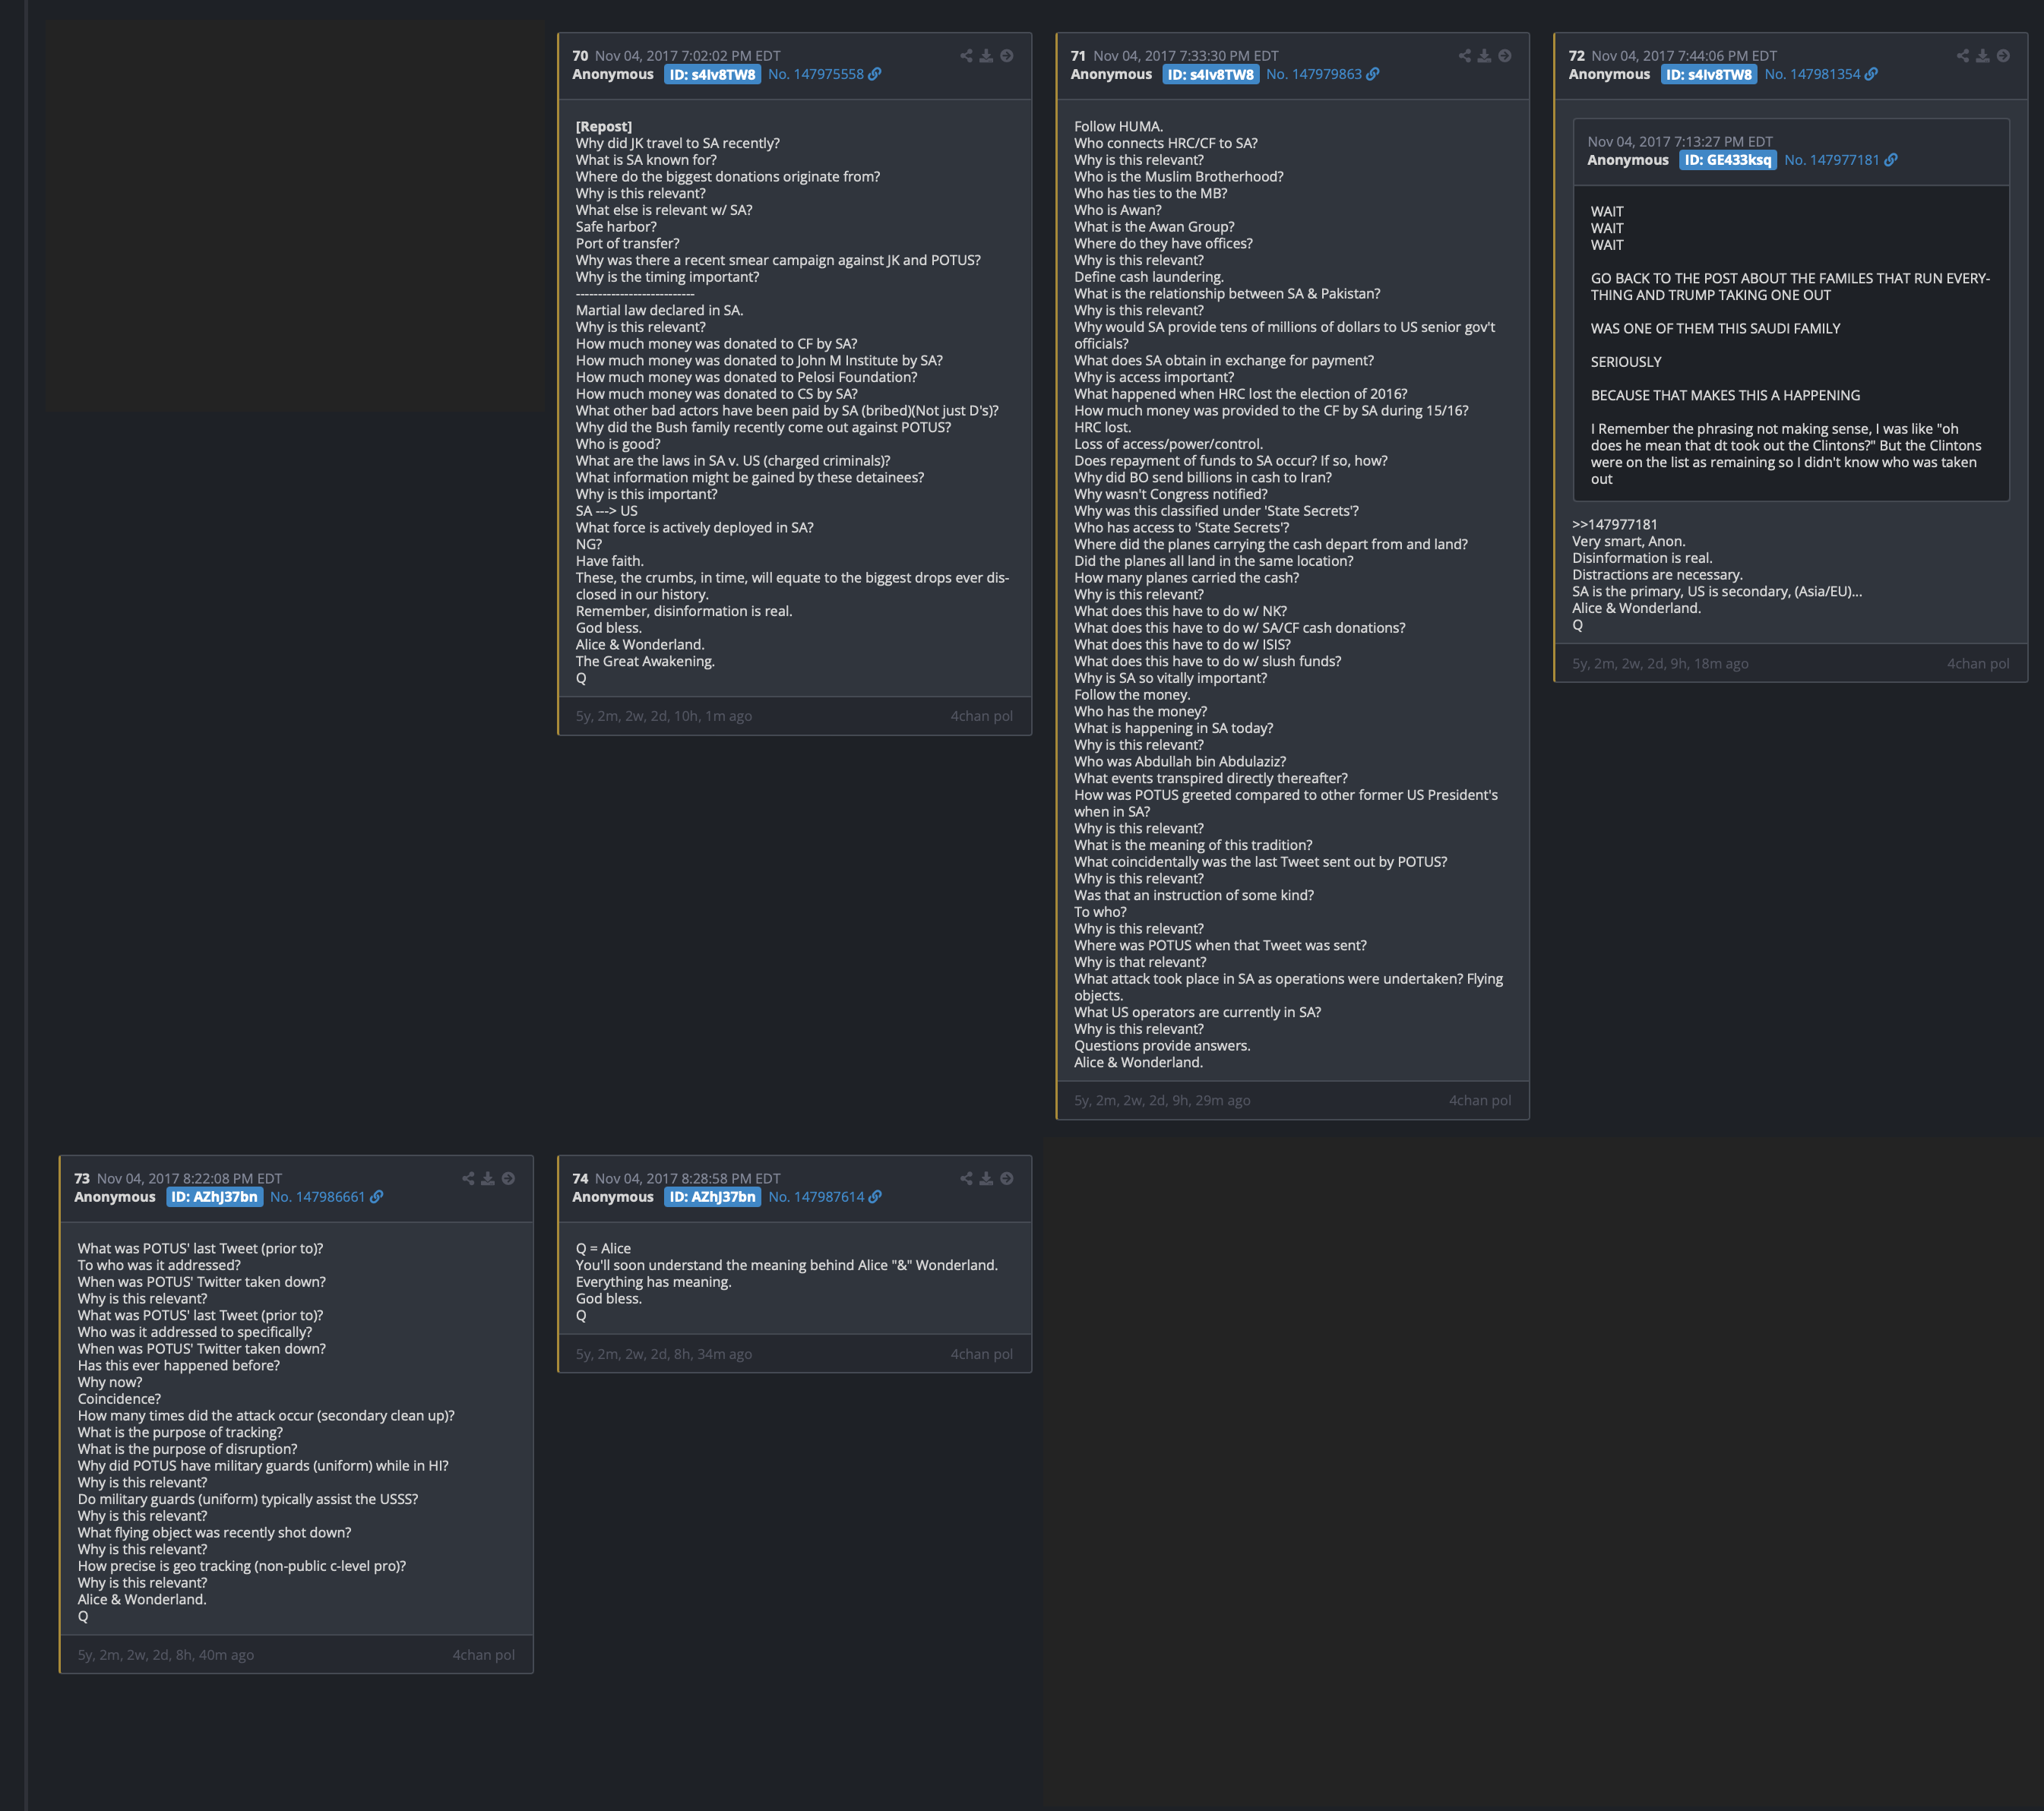Download post 71 with the download icon

pyautogui.click(x=1484, y=56)
